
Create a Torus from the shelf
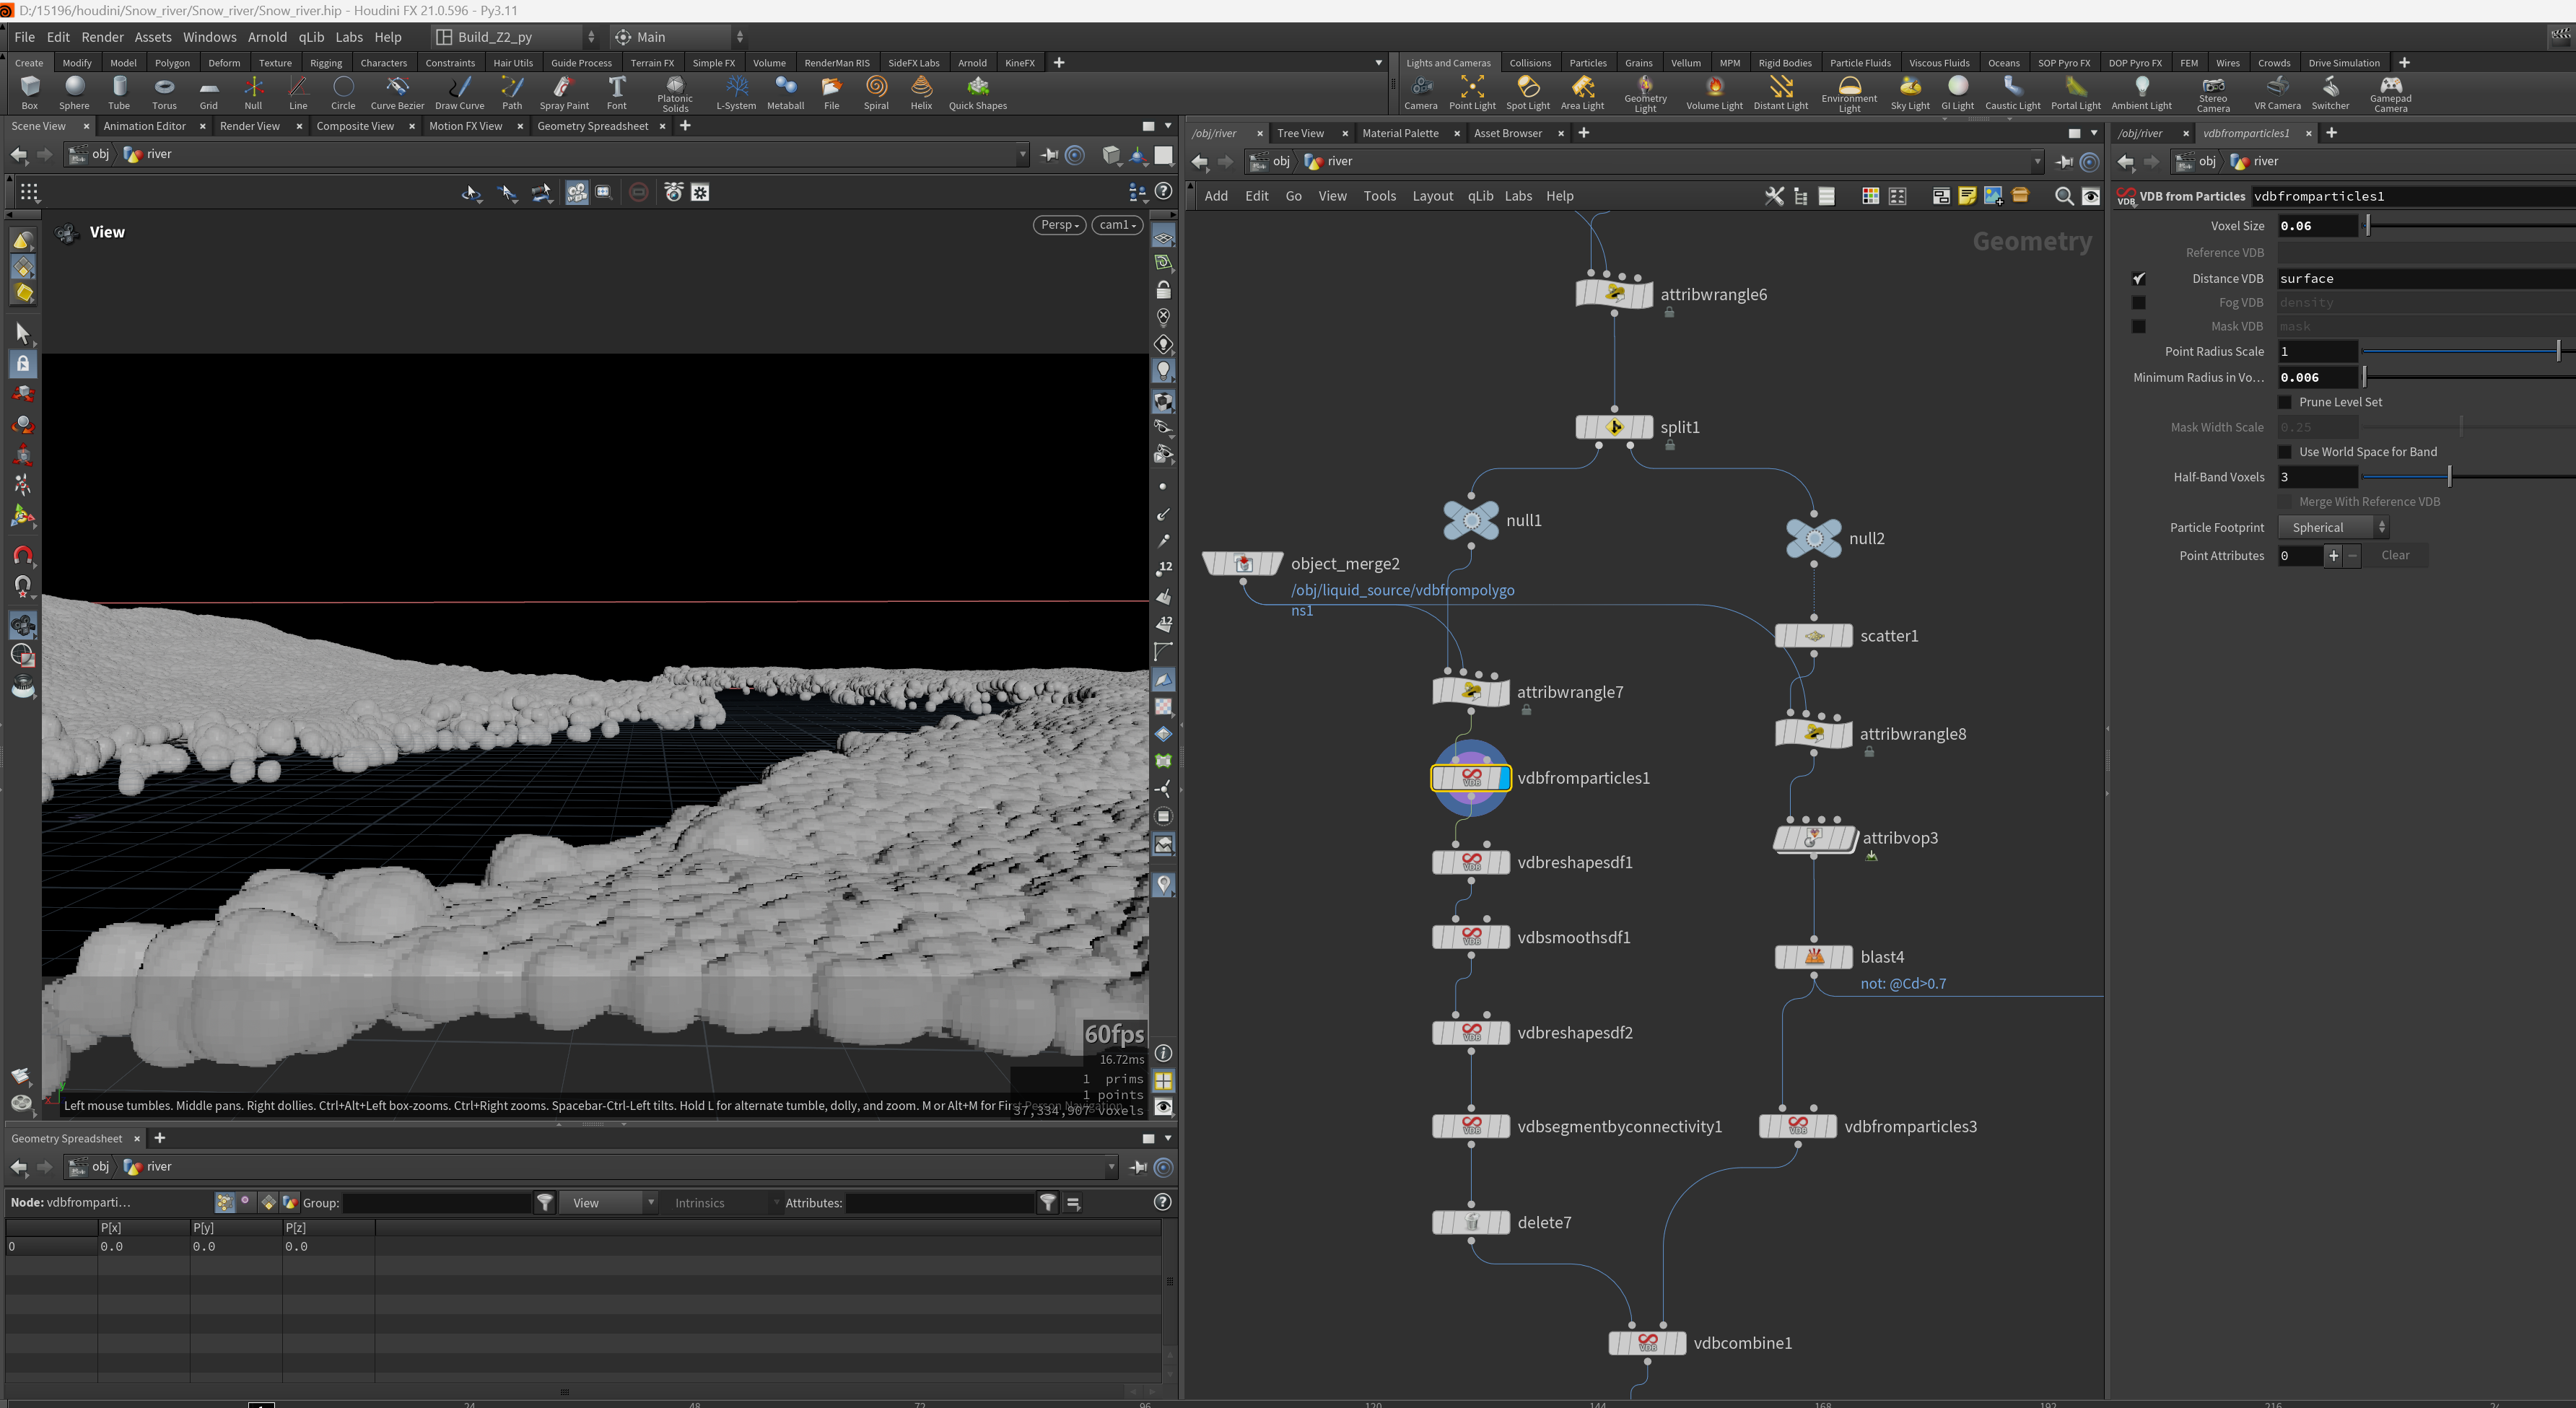click(164, 93)
